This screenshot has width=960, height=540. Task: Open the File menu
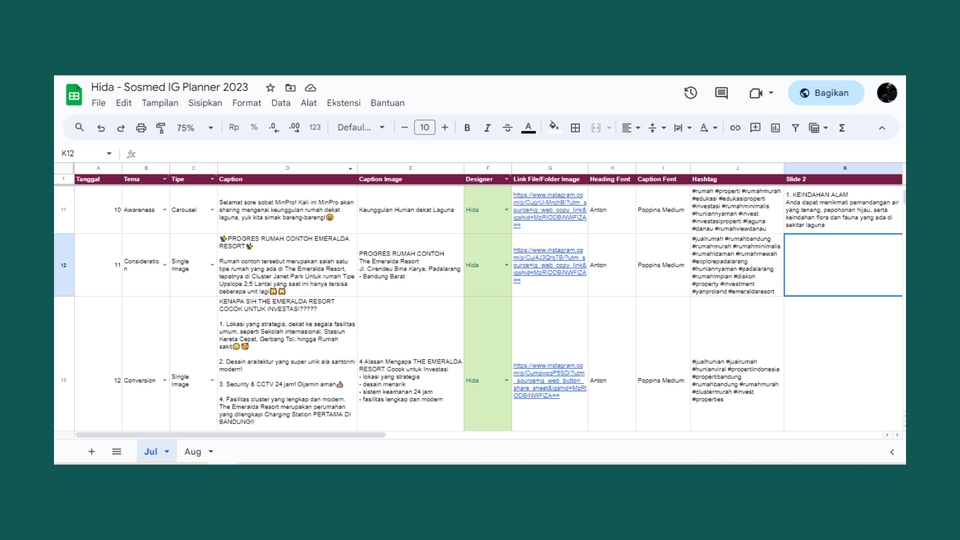(x=99, y=103)
